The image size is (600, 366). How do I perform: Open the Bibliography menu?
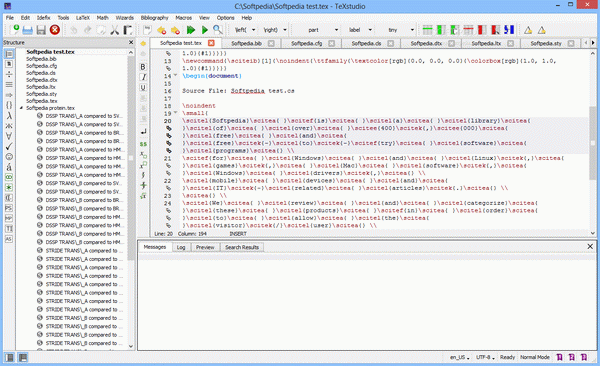[x=154, y=18]
